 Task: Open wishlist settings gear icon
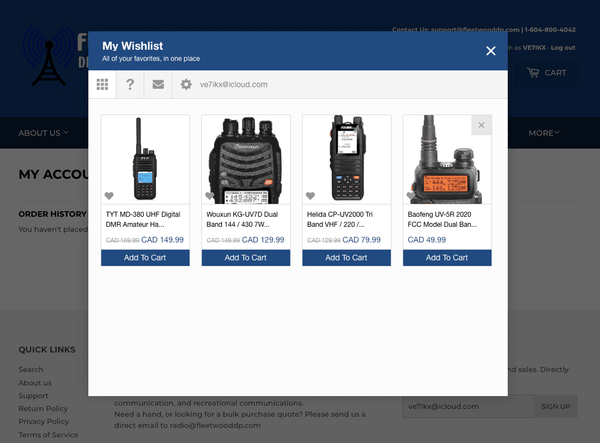coord(186,84)
